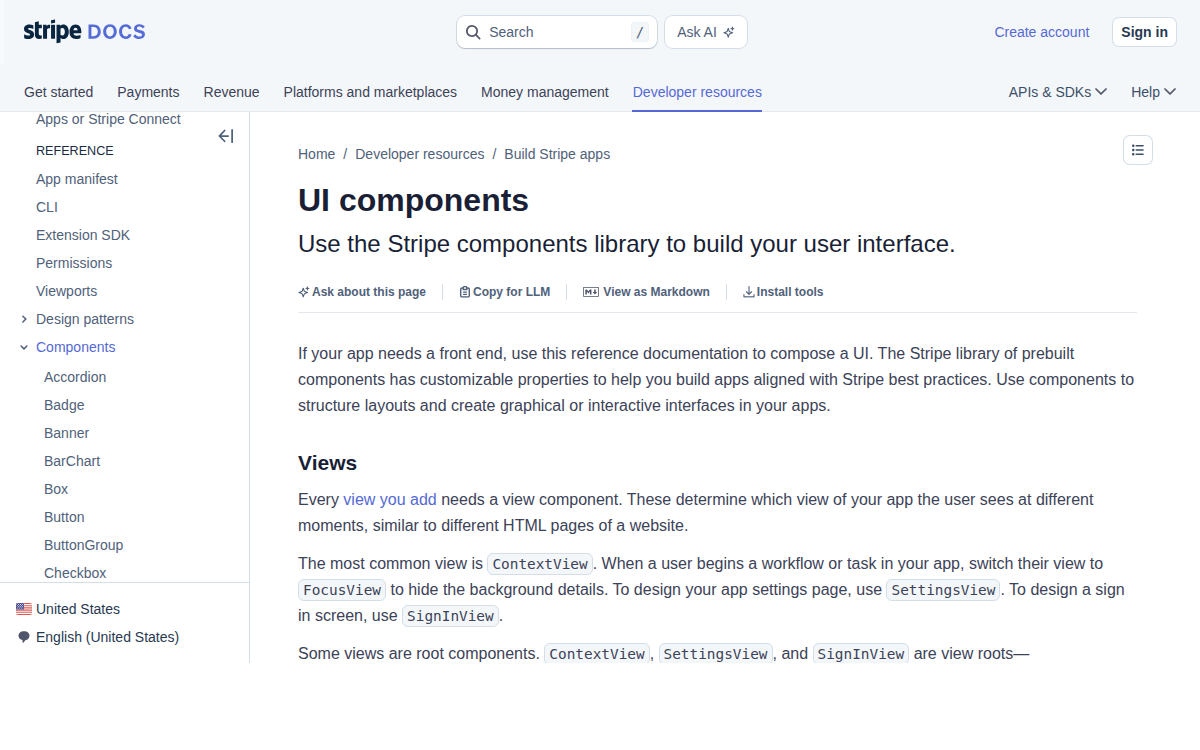Click Developer resources breadcrumb link
Image resolution: width=1200 pixels, height=750 pixels.
click(x=419, y=154)
